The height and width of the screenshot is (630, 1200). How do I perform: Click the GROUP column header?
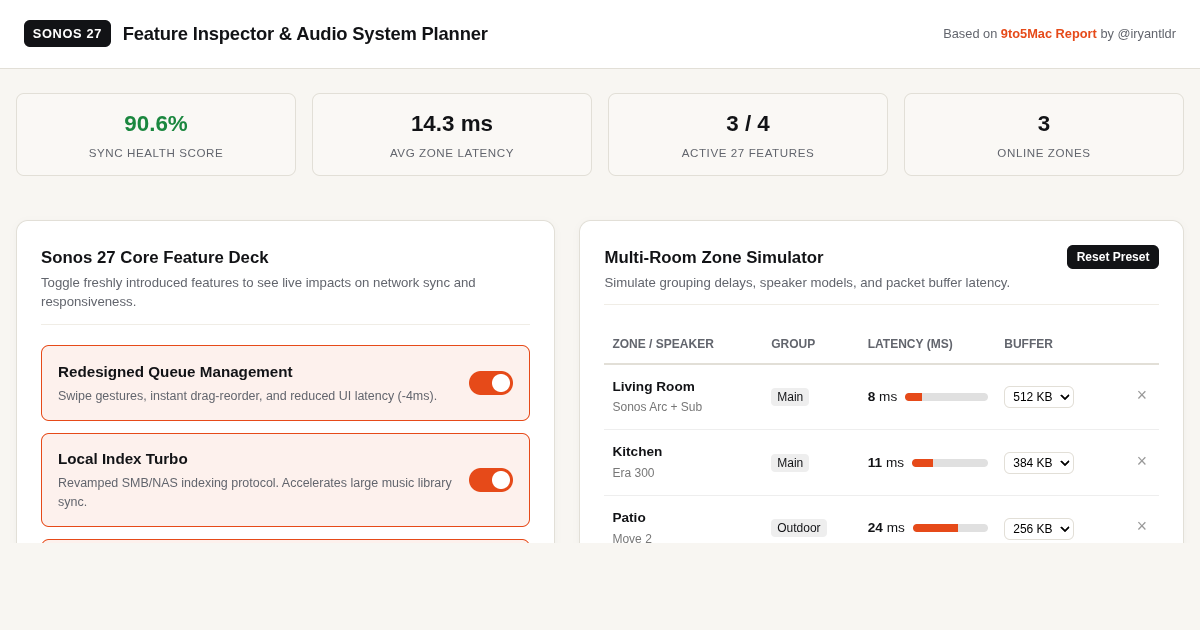pyautogui.click(x=793, y=344)
